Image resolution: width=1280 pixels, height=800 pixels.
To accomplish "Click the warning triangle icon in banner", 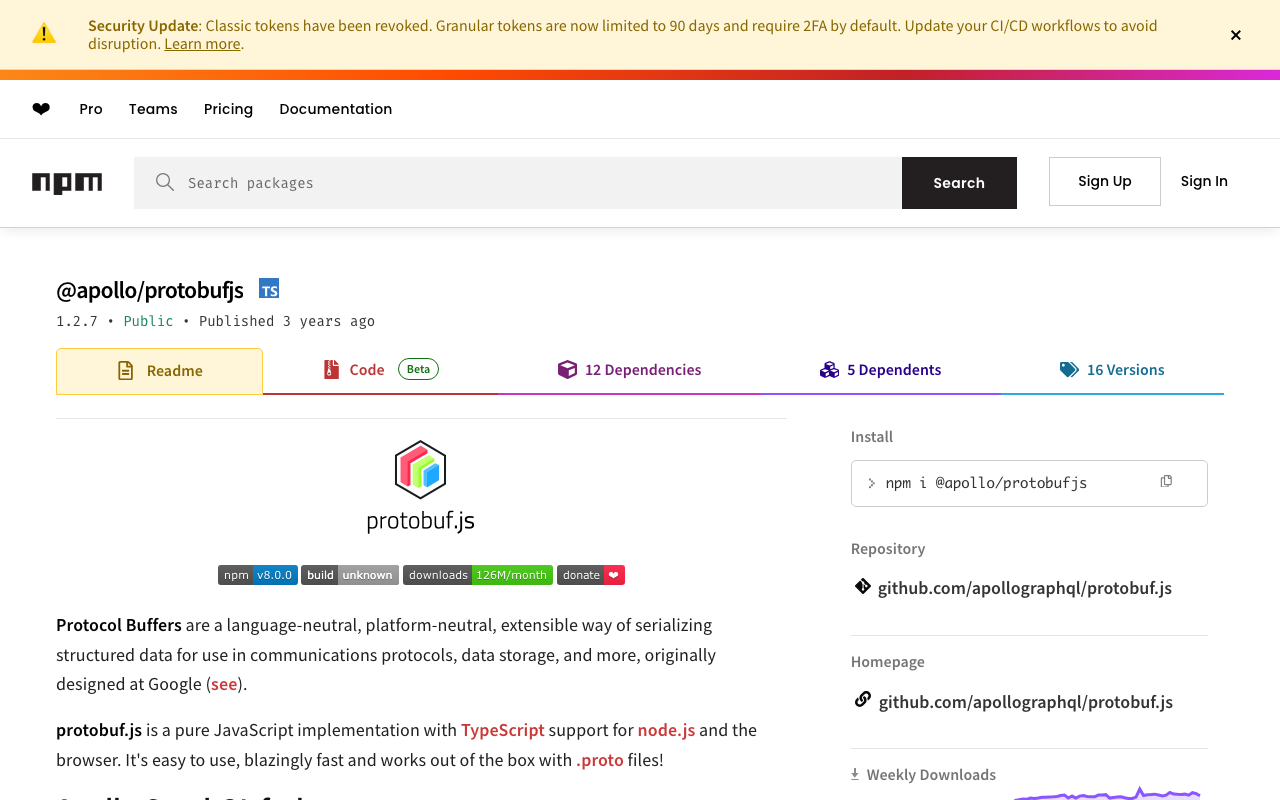I will (44, 34).
